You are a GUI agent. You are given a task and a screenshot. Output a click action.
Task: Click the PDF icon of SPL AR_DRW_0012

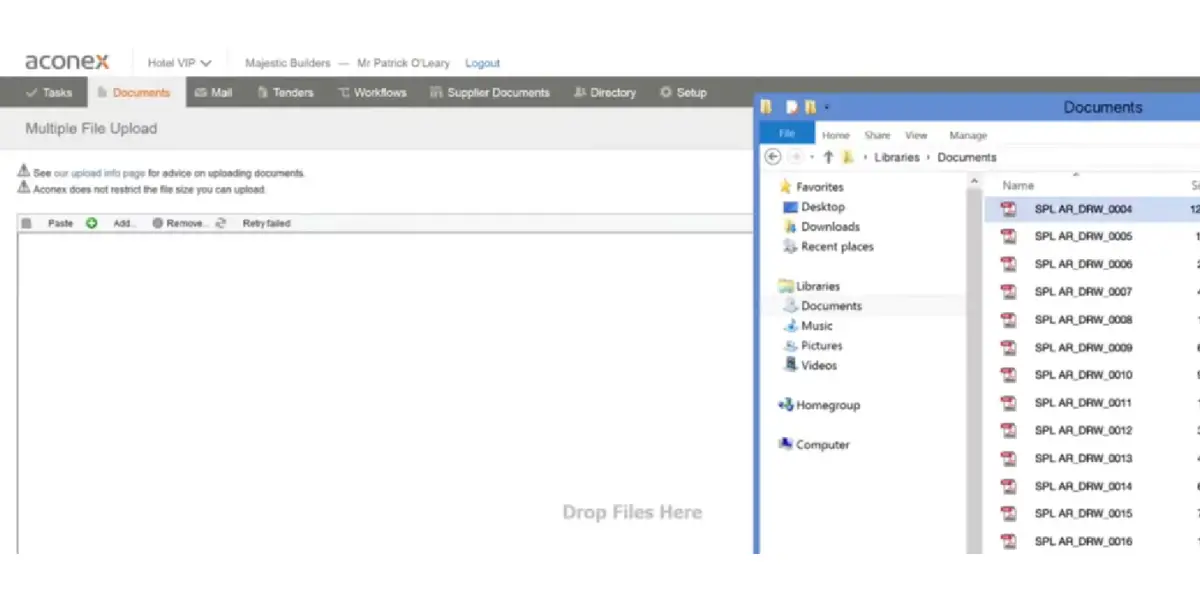point(1009,430)
